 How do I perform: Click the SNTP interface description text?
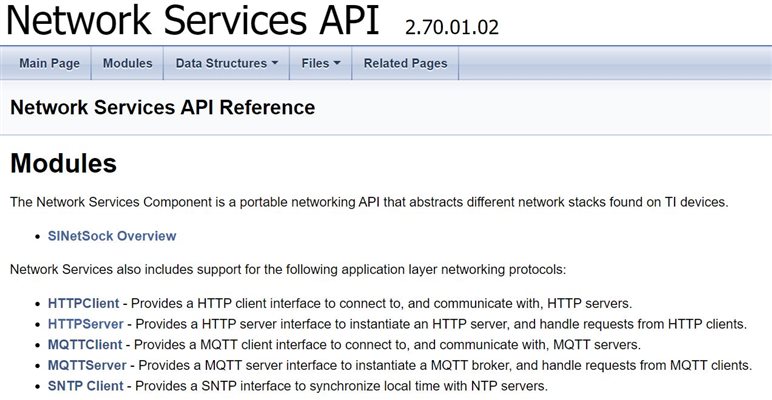[x=341, y=386]
